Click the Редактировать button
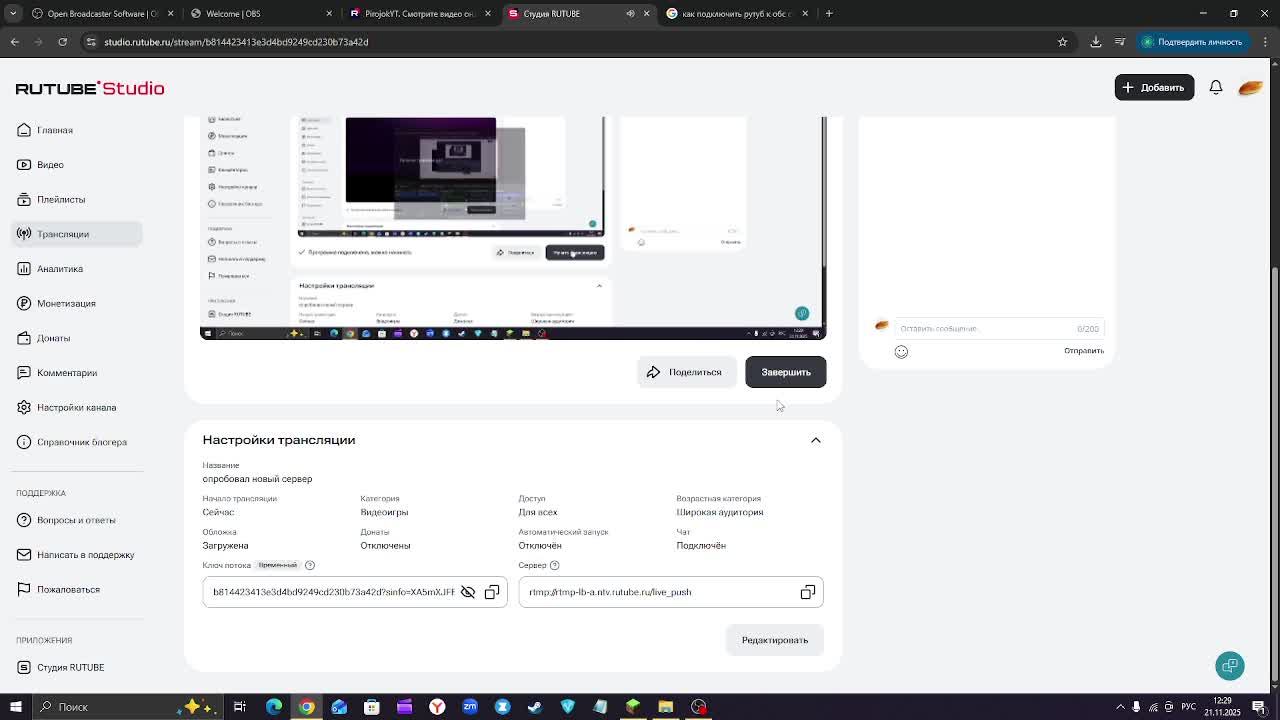Image resolution: width=1280 pixels, height=720 pixels. tap(775, 640)
